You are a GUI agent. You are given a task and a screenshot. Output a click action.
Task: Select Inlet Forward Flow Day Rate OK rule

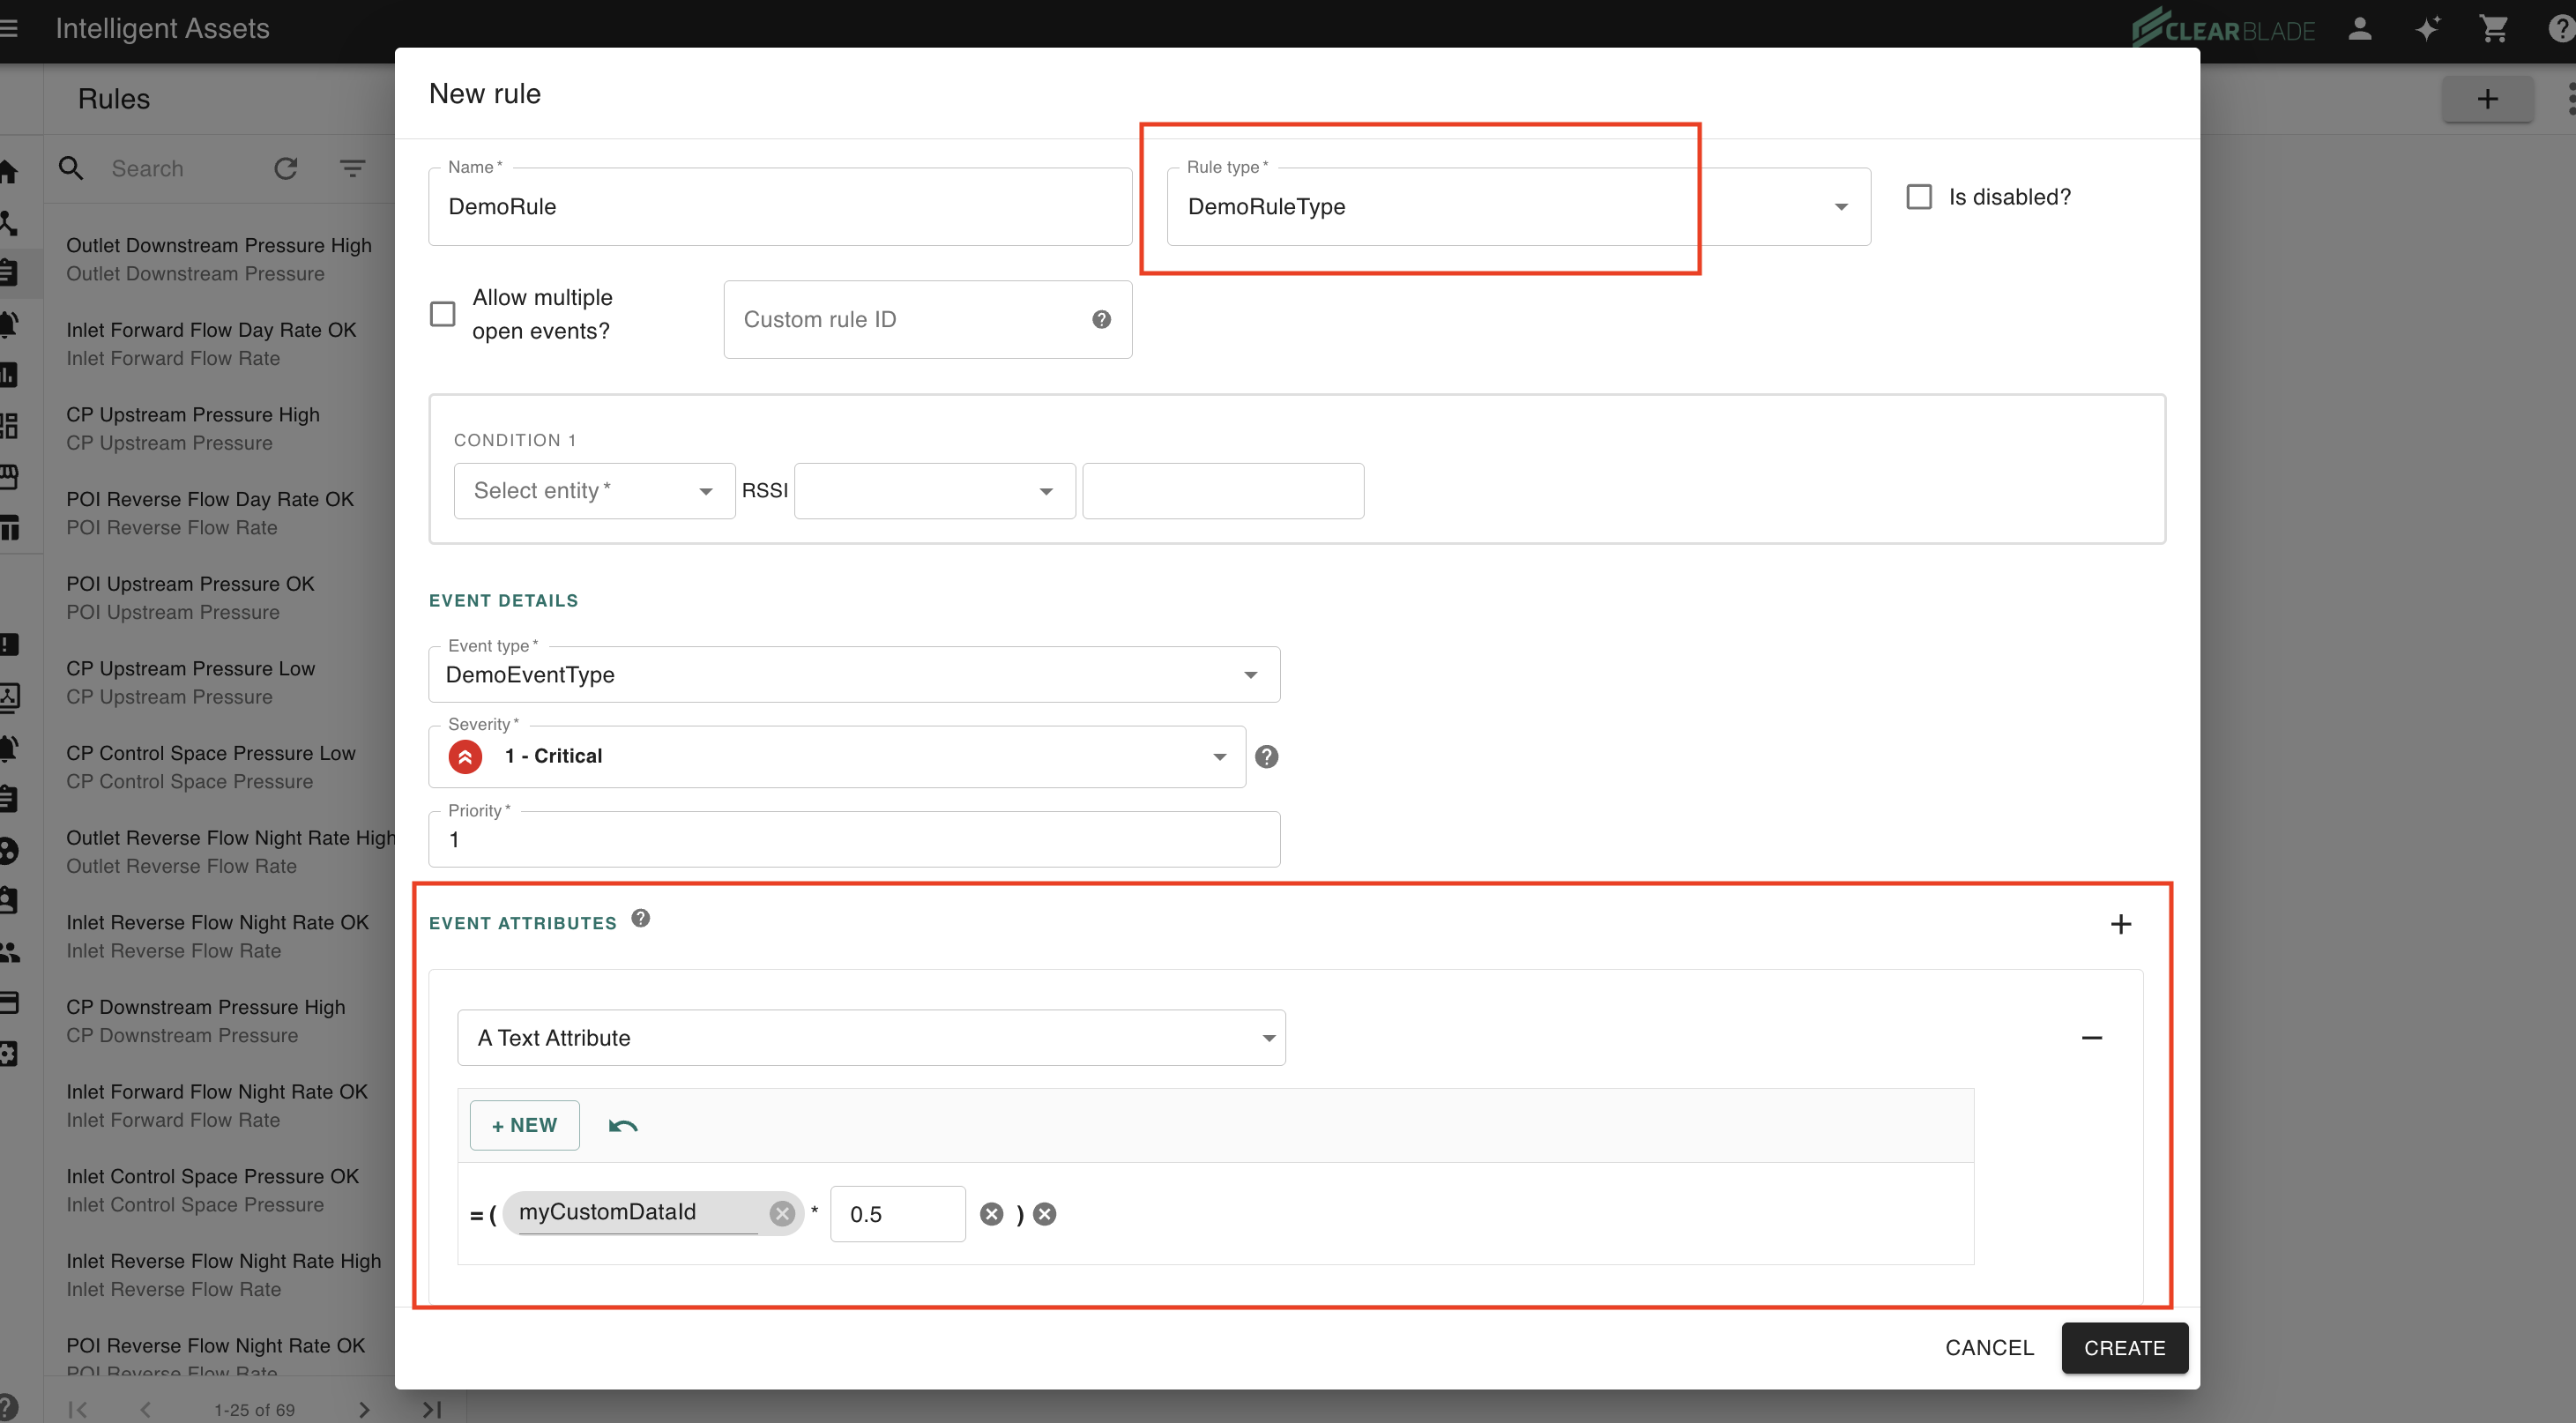211,343
